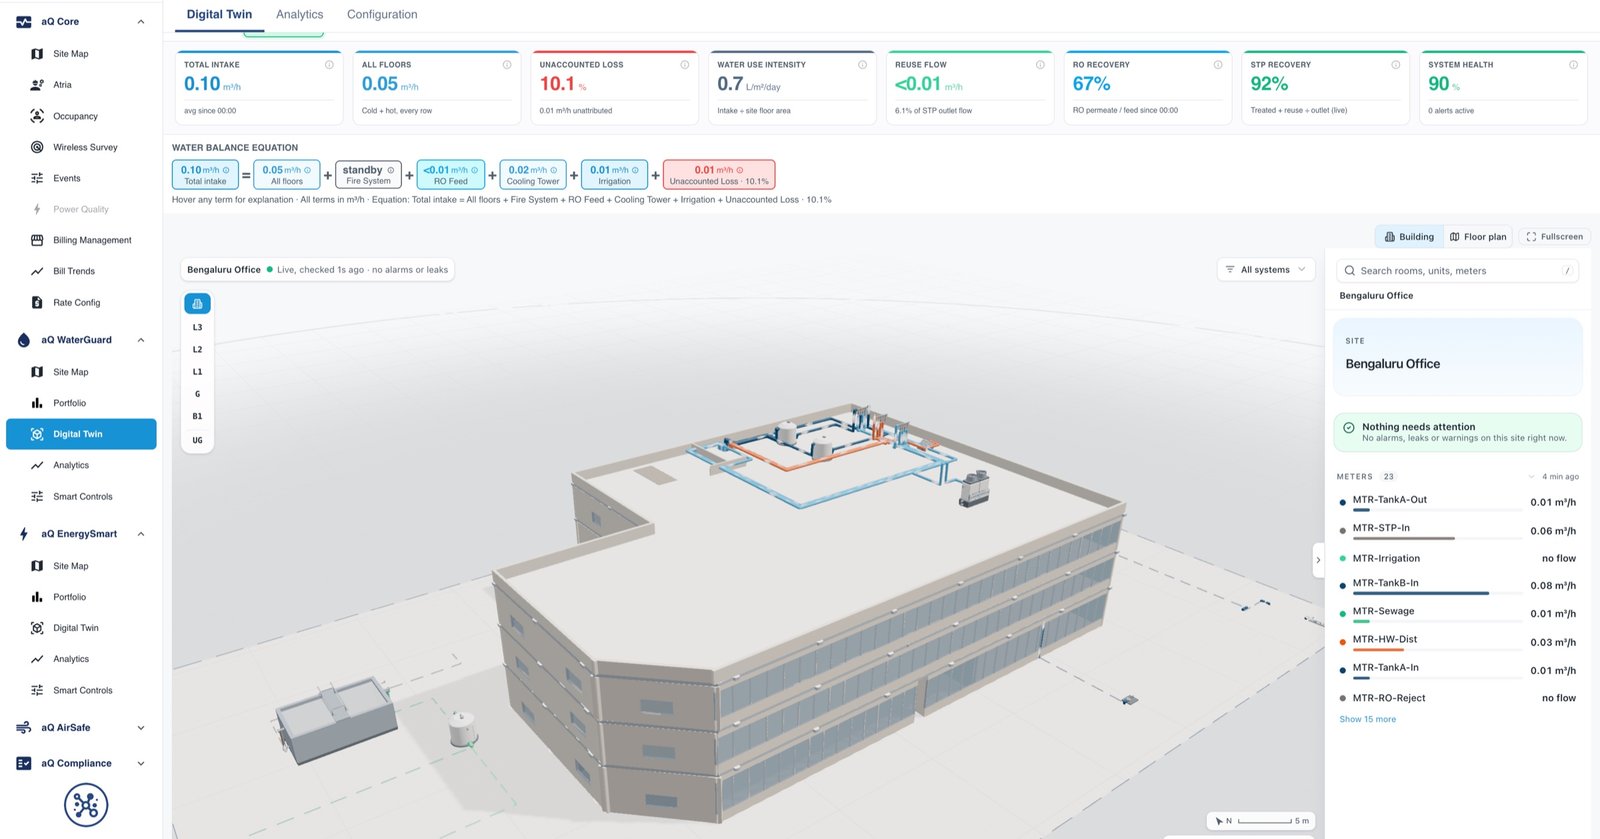This screenshot has height=839, width=1600.
Task: Collapse the right side panel arrow
Action: point(1318,560)
